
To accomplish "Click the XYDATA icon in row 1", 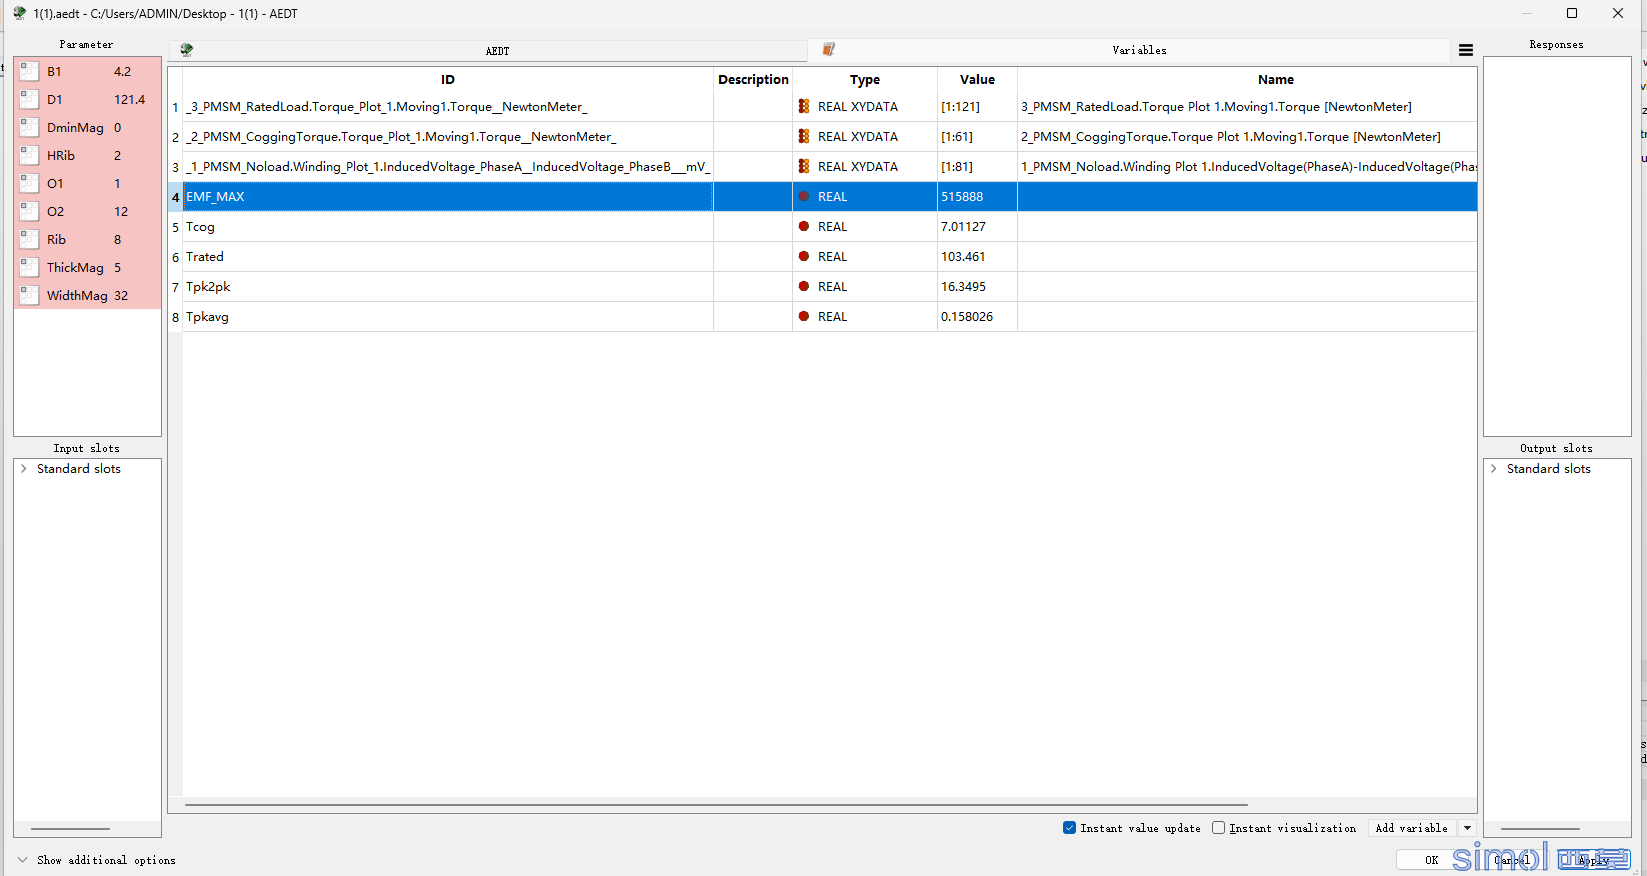I will [804, 106].
